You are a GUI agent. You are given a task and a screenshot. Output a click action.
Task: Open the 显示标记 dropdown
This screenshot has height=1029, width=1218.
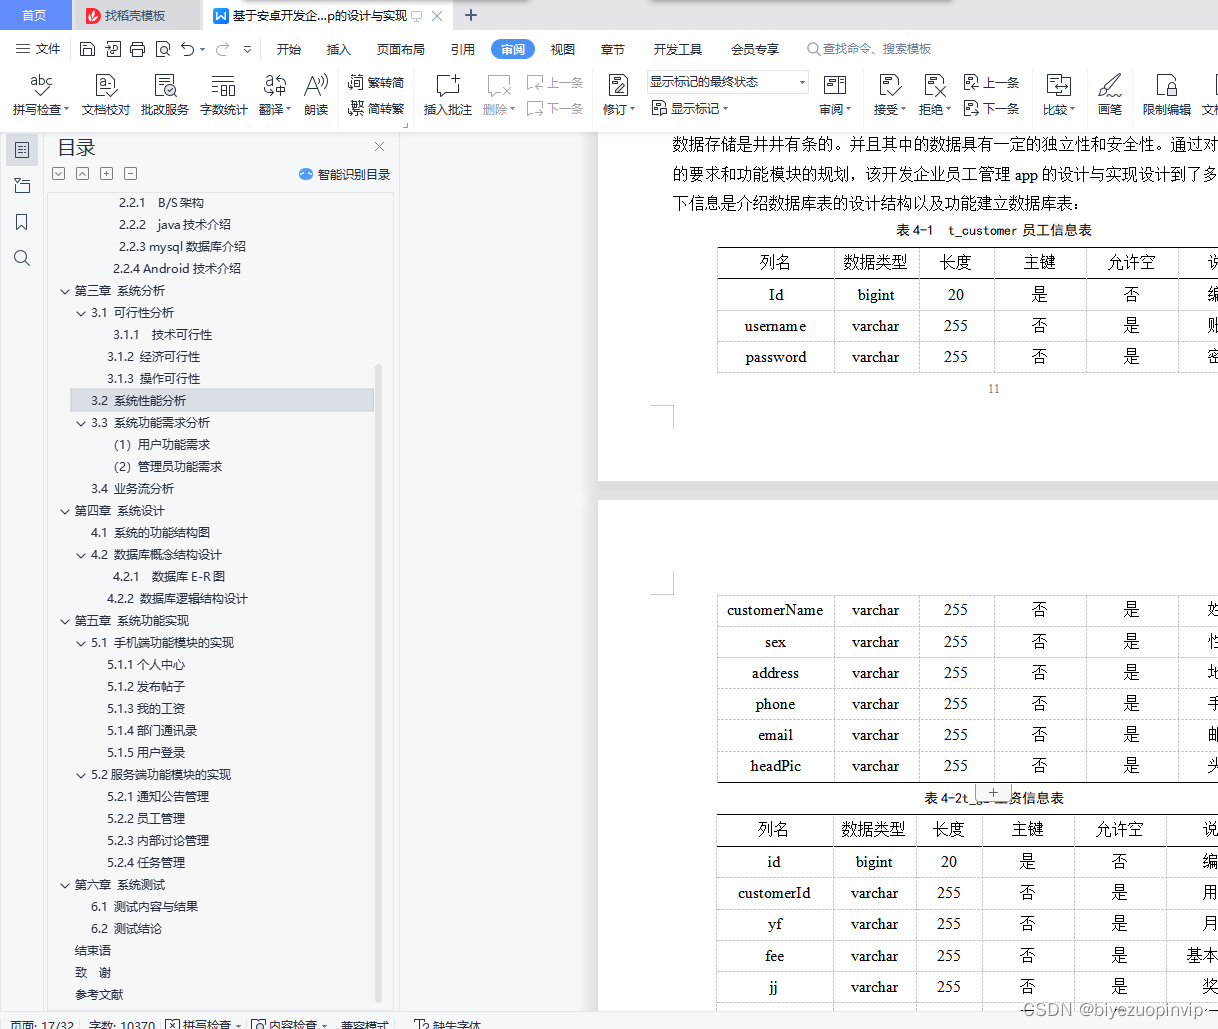[690, 108]
